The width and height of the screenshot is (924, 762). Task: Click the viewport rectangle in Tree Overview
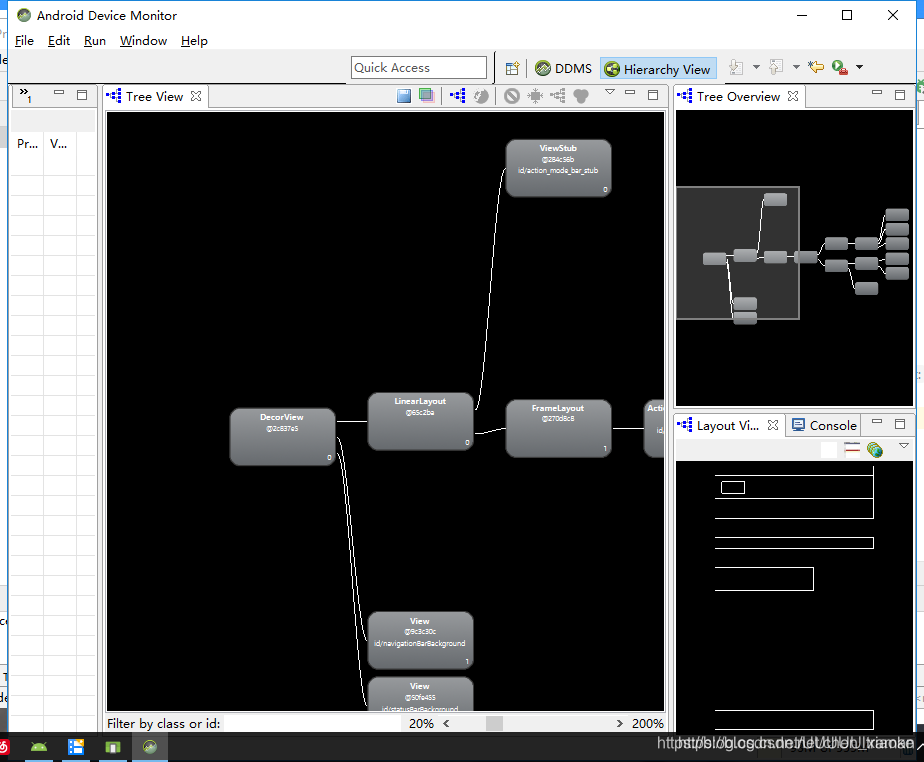[737, 253]
